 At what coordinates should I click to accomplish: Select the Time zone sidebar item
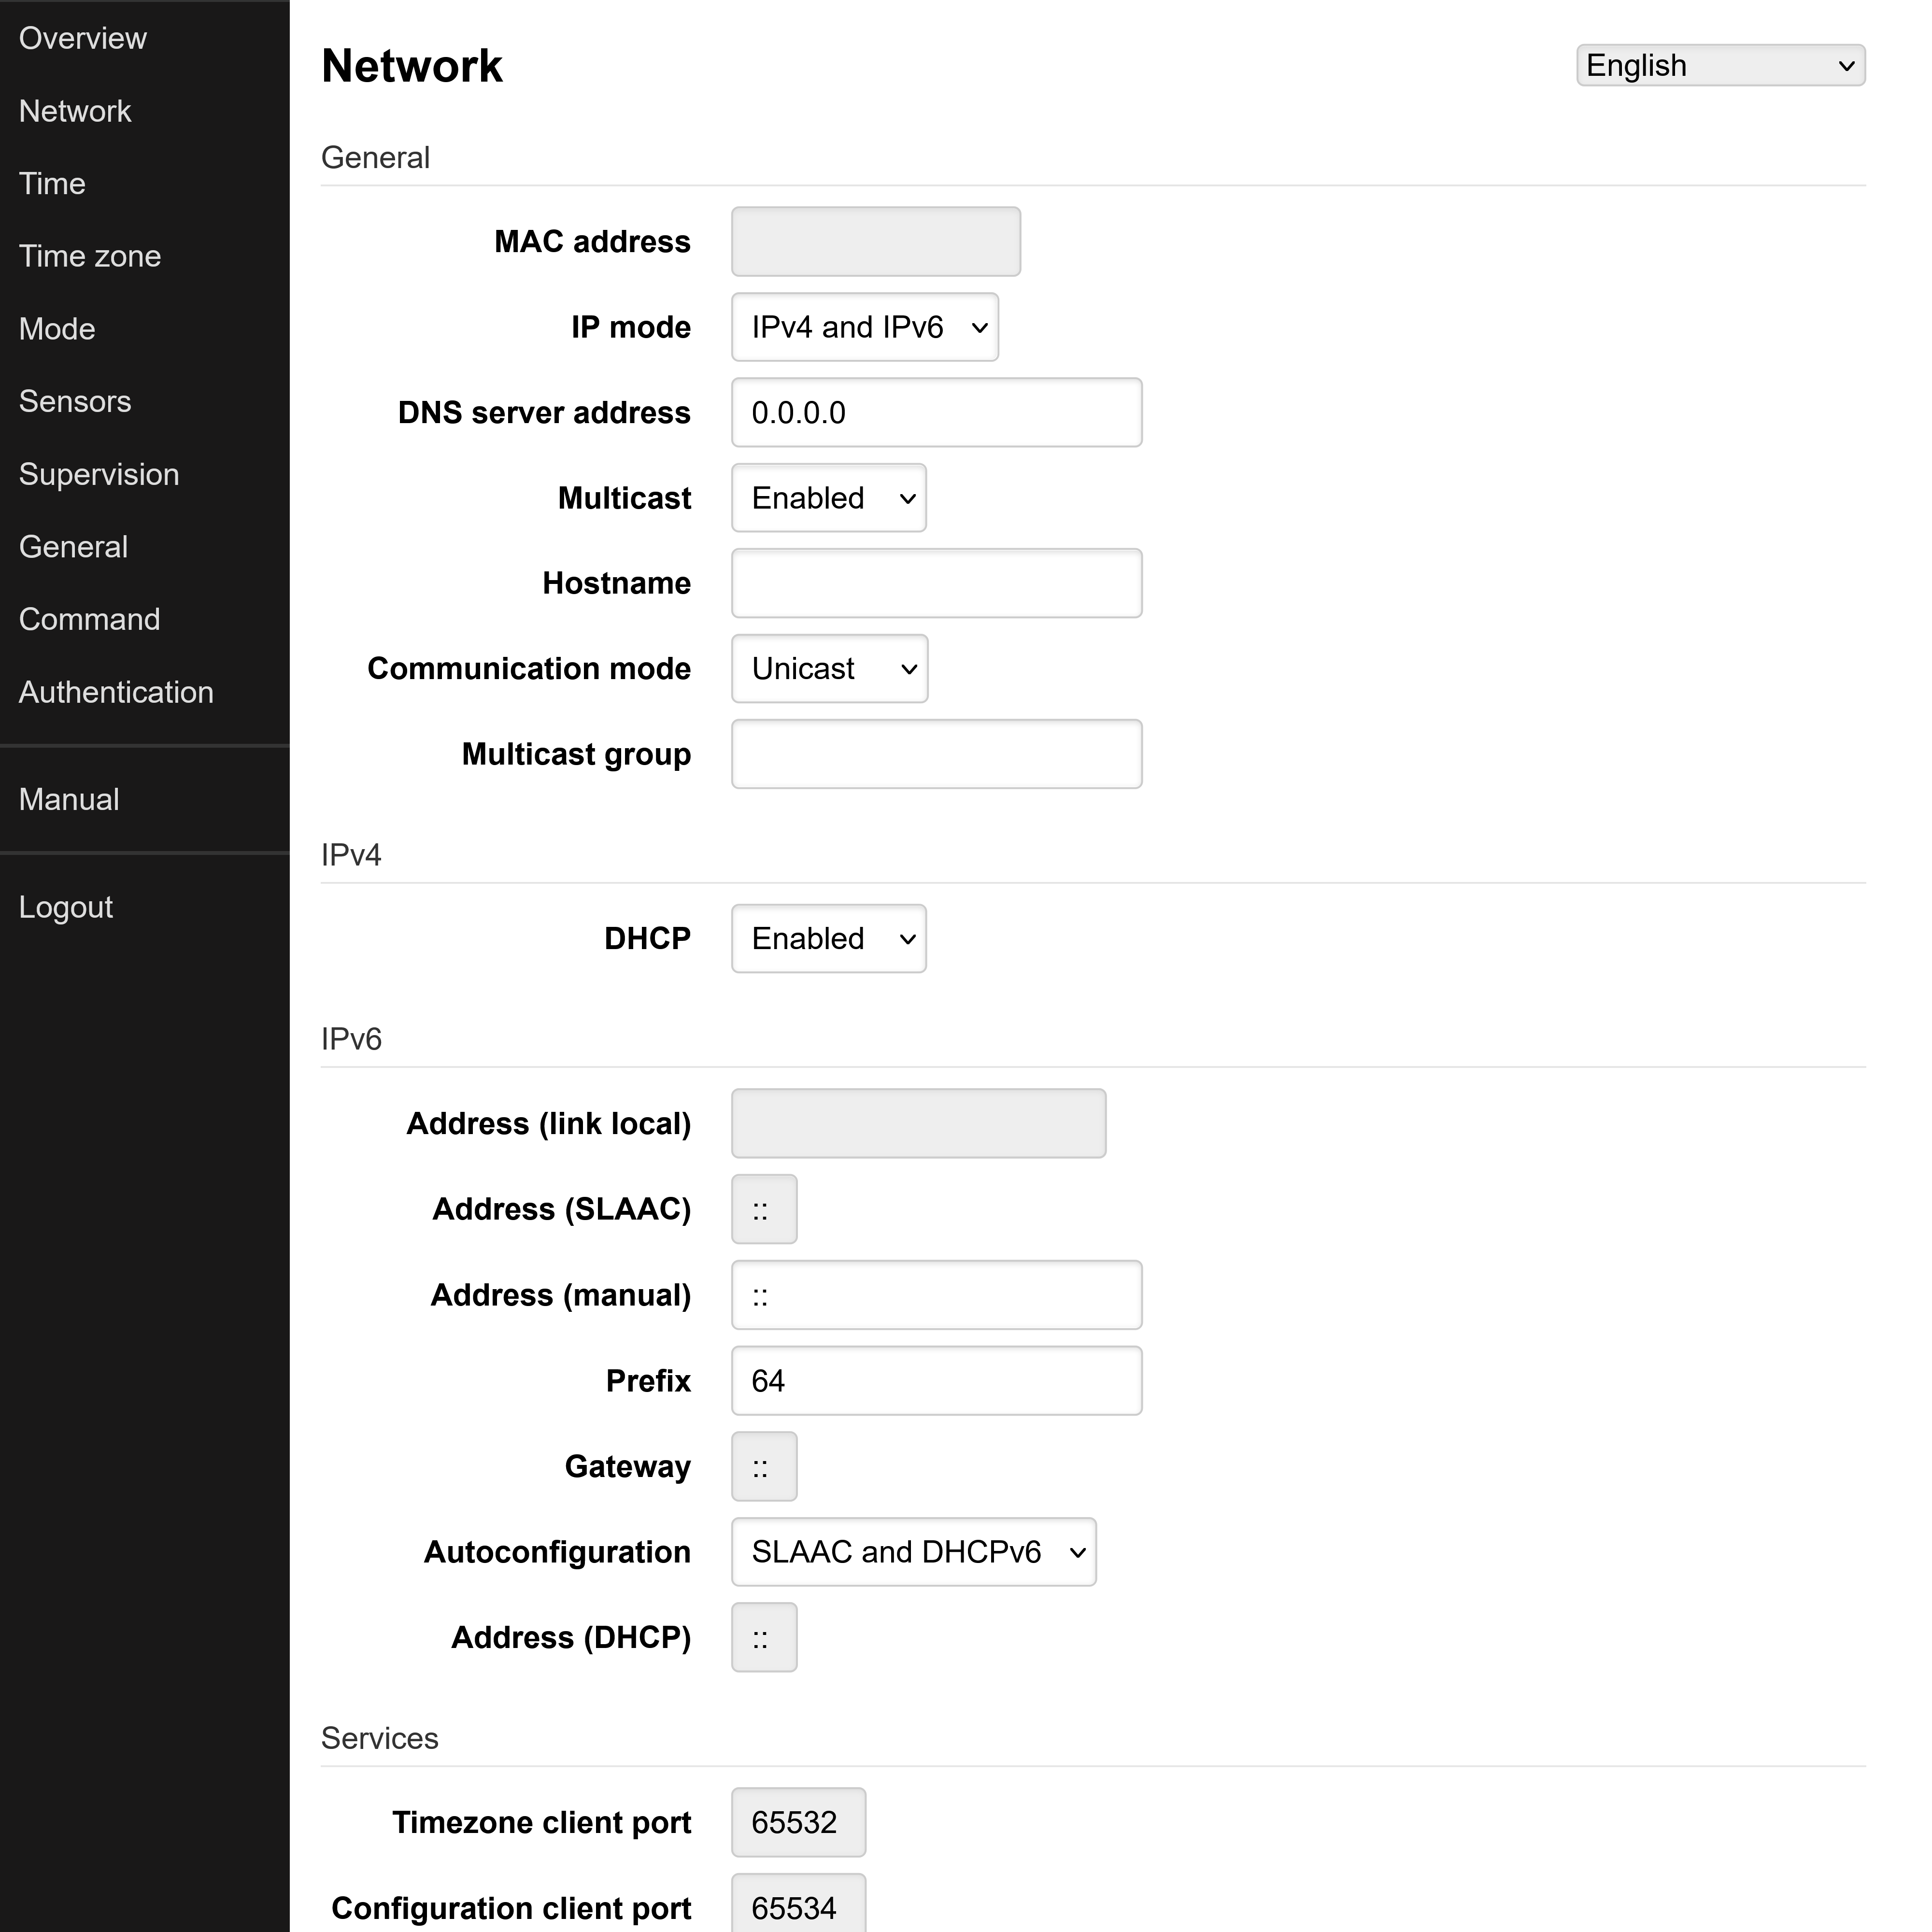(x=90, y=256)
